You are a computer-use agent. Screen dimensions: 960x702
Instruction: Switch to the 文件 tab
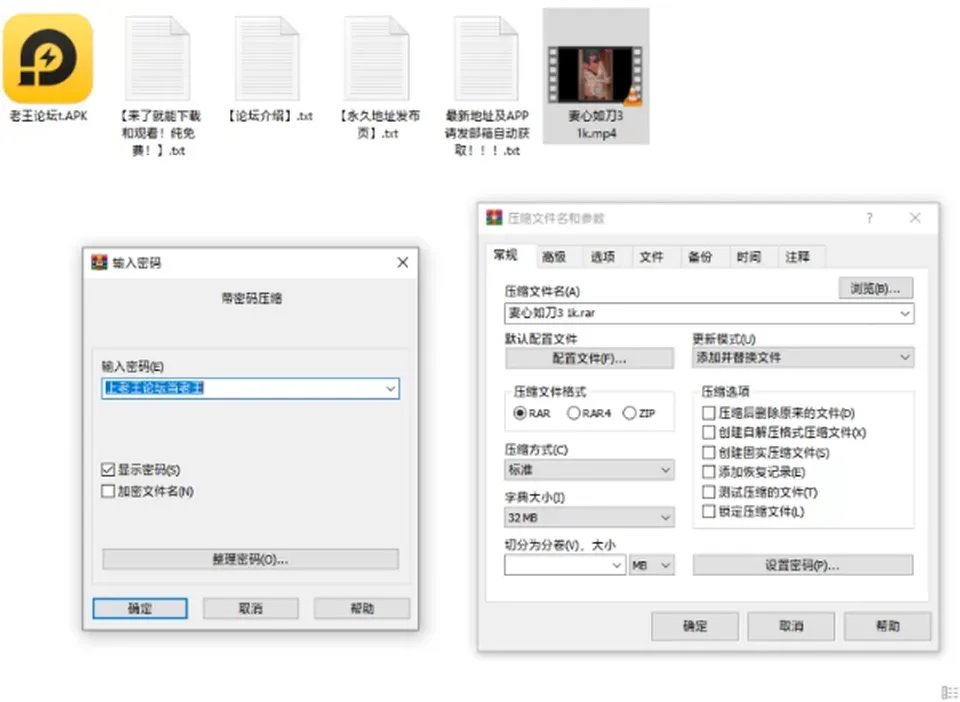651,257
